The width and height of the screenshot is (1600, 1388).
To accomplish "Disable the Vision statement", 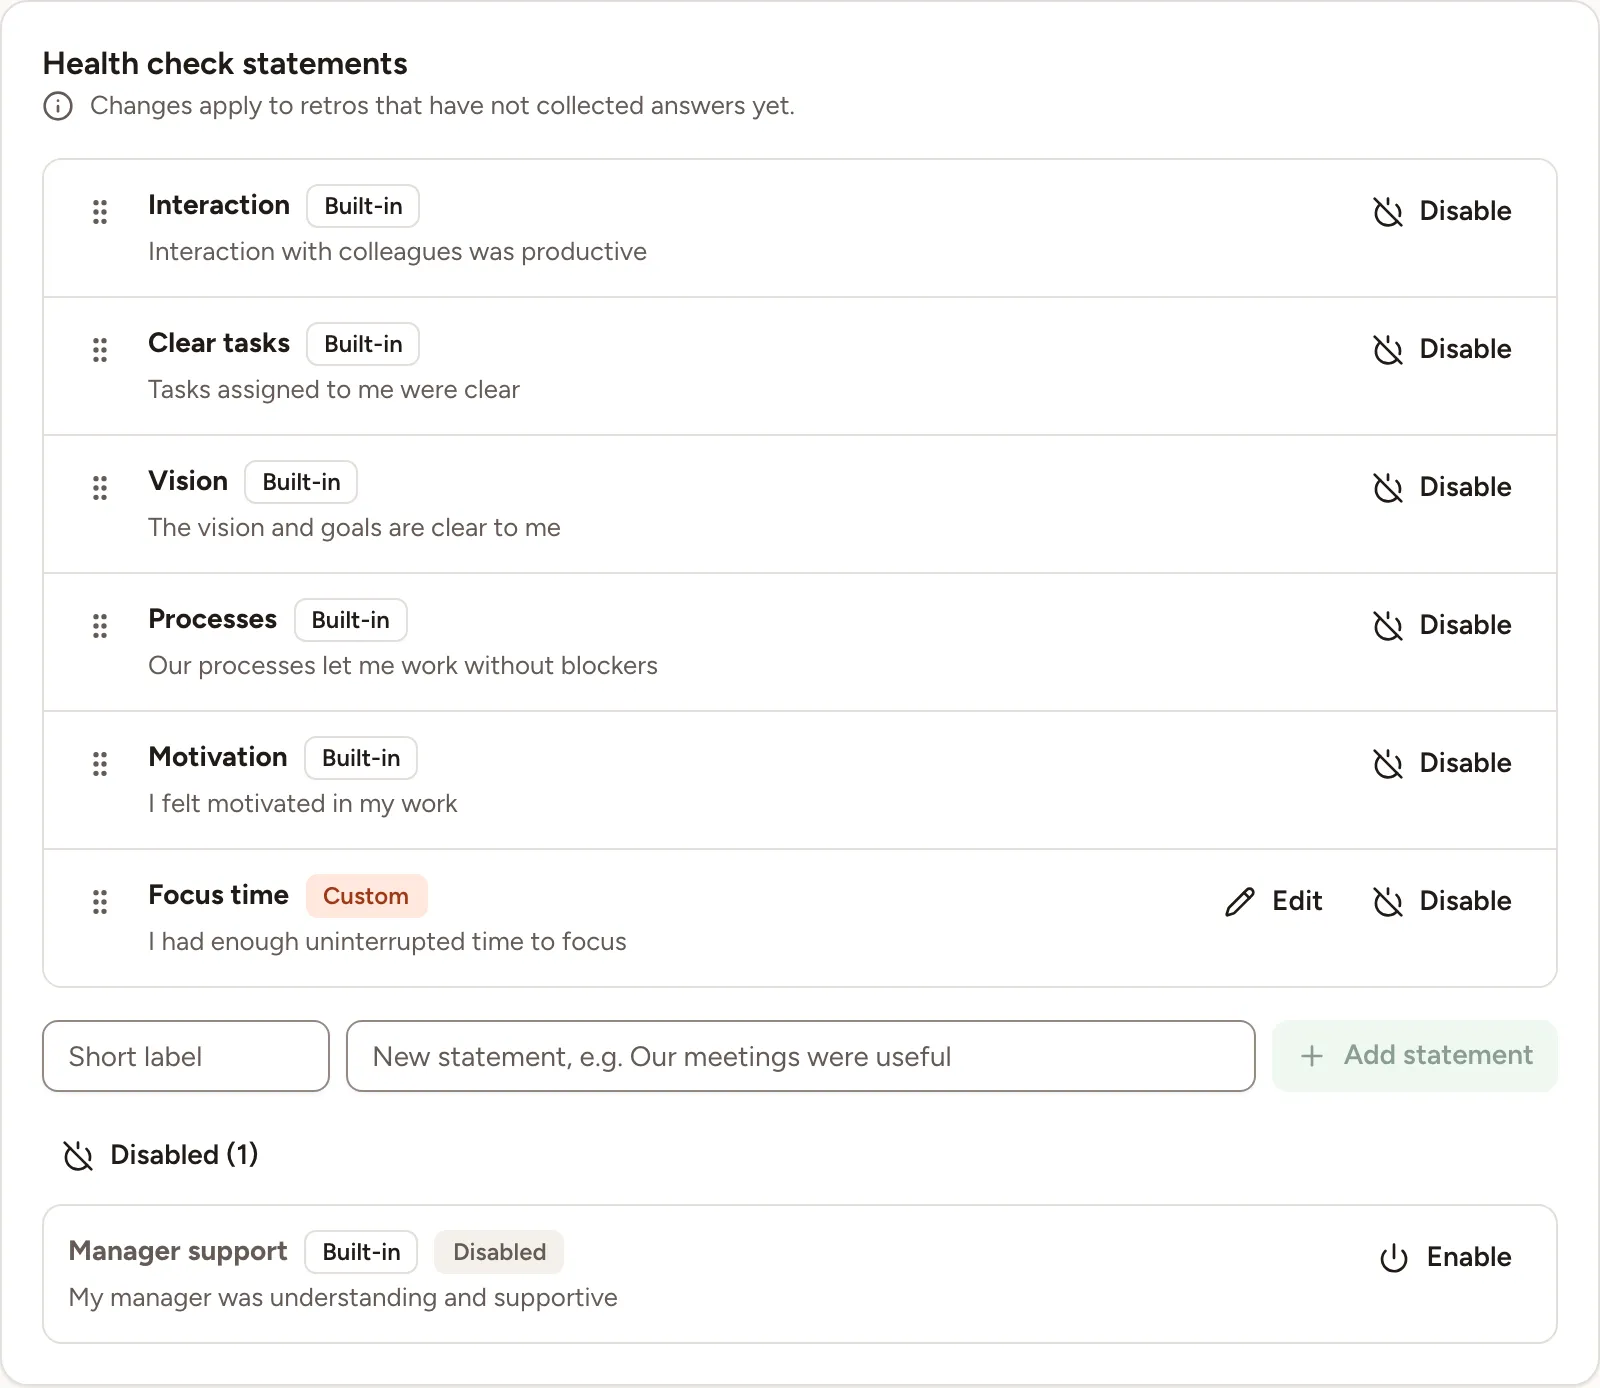I will 1442,487.
